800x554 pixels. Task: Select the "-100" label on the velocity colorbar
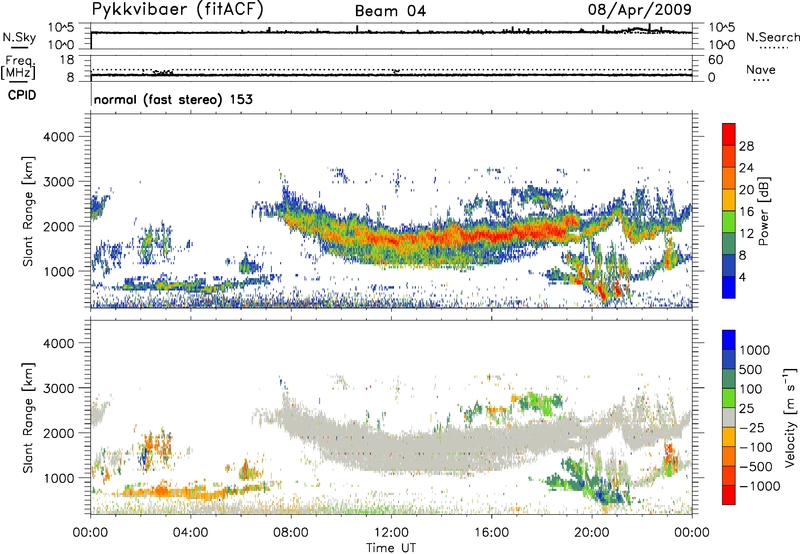pyautogui.click(x=756, y=447)
